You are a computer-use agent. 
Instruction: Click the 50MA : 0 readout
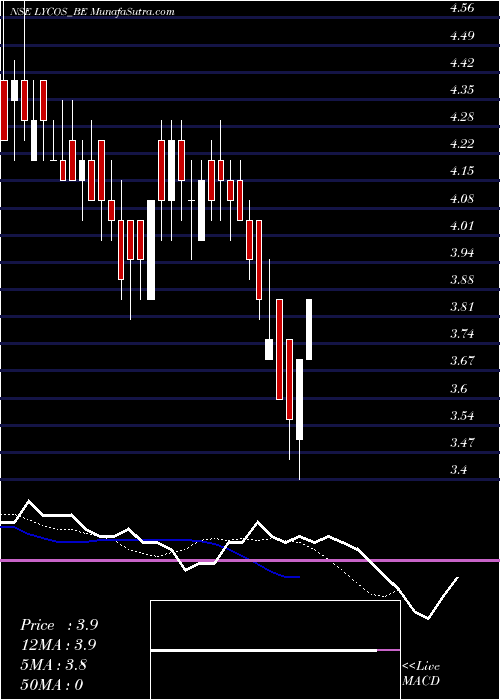(52, 685)
